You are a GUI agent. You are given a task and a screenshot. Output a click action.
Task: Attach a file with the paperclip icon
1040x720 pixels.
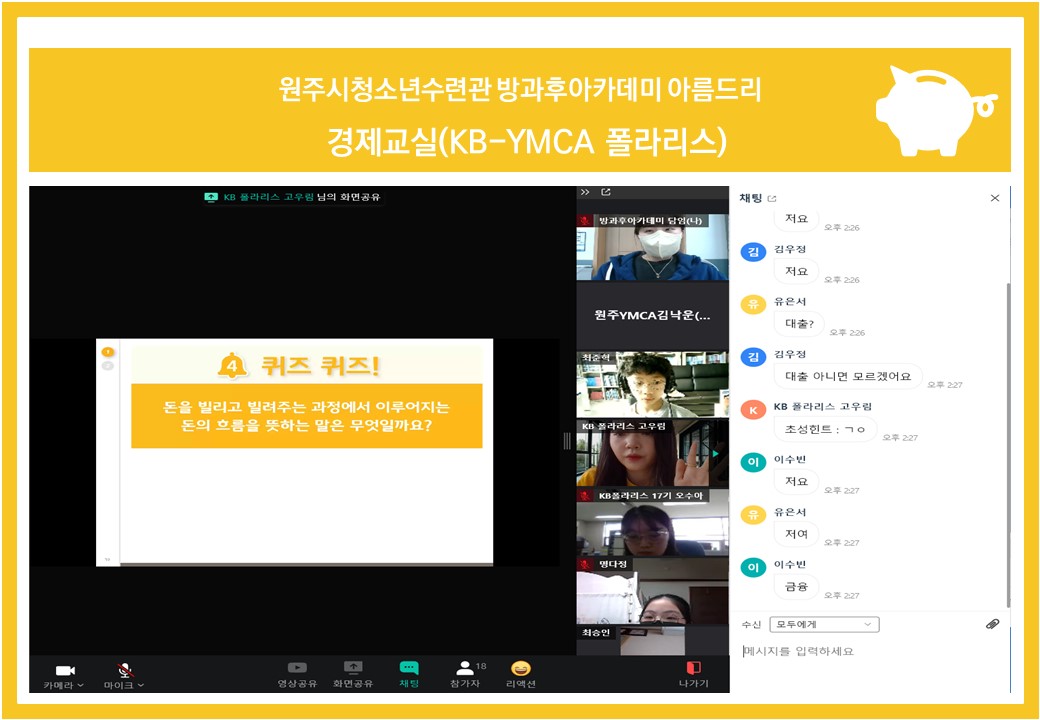[x=992, y=624]
